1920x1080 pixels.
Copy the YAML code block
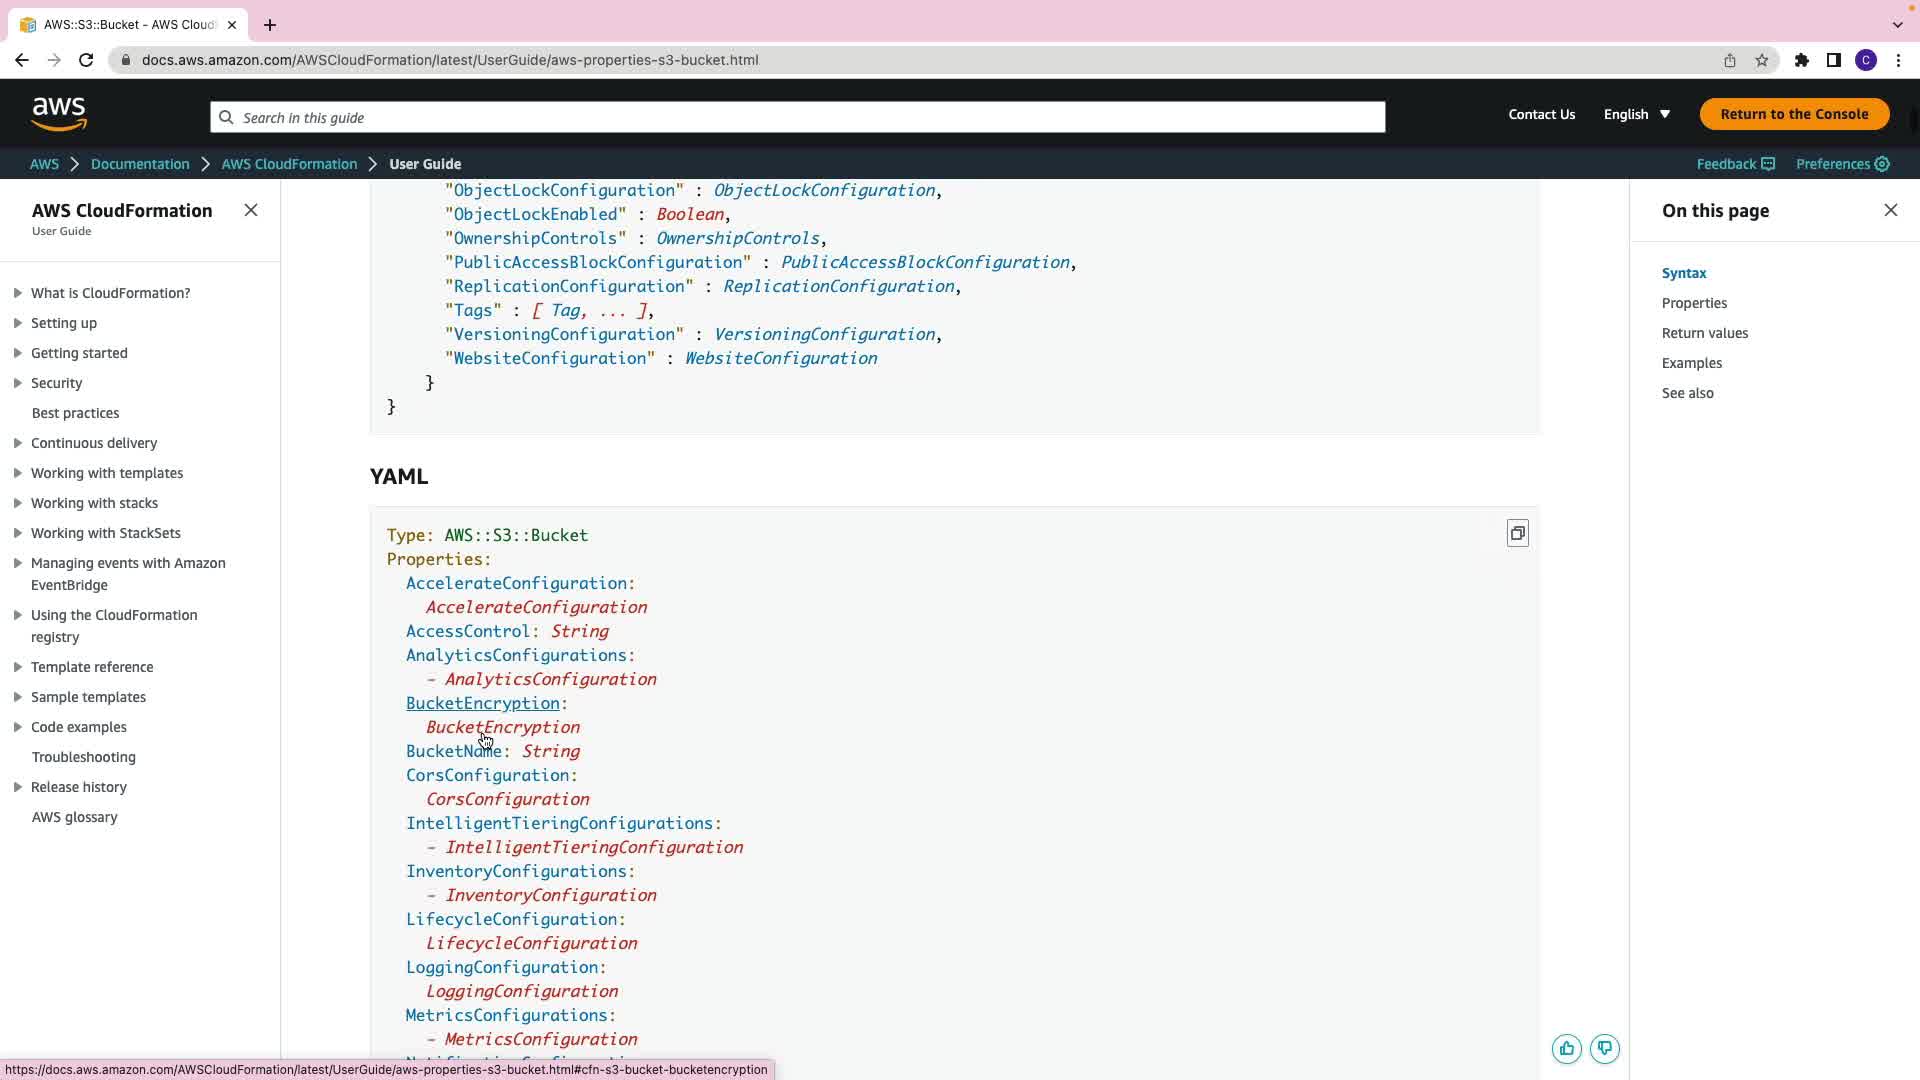1517,534
